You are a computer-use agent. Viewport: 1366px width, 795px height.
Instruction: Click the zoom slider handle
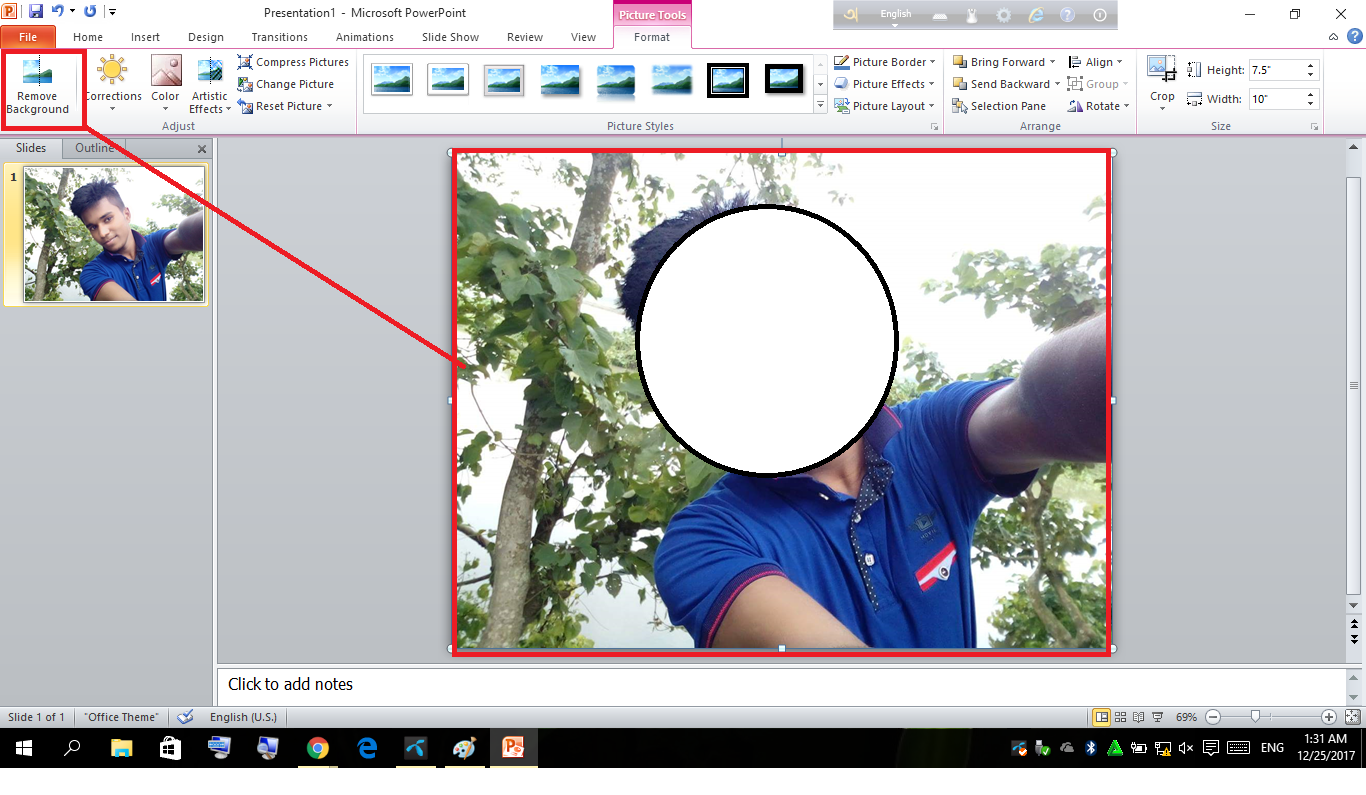[x=1255, y=717]
